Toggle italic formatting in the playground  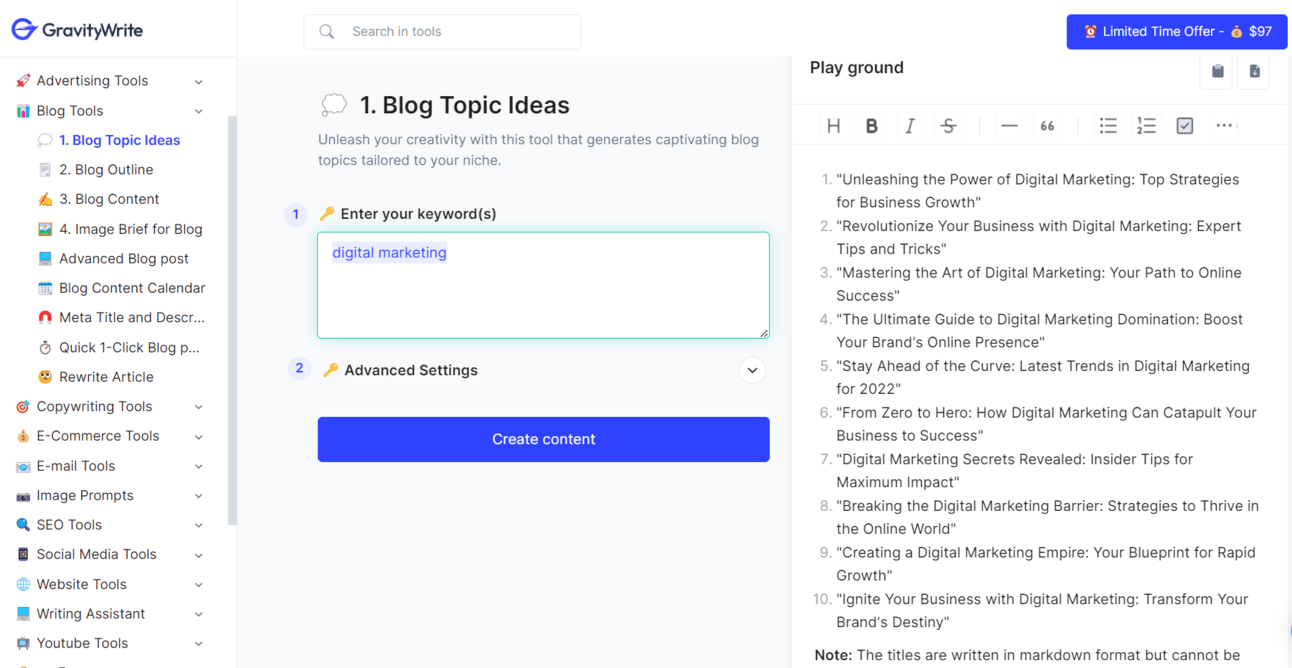(910, 126)
